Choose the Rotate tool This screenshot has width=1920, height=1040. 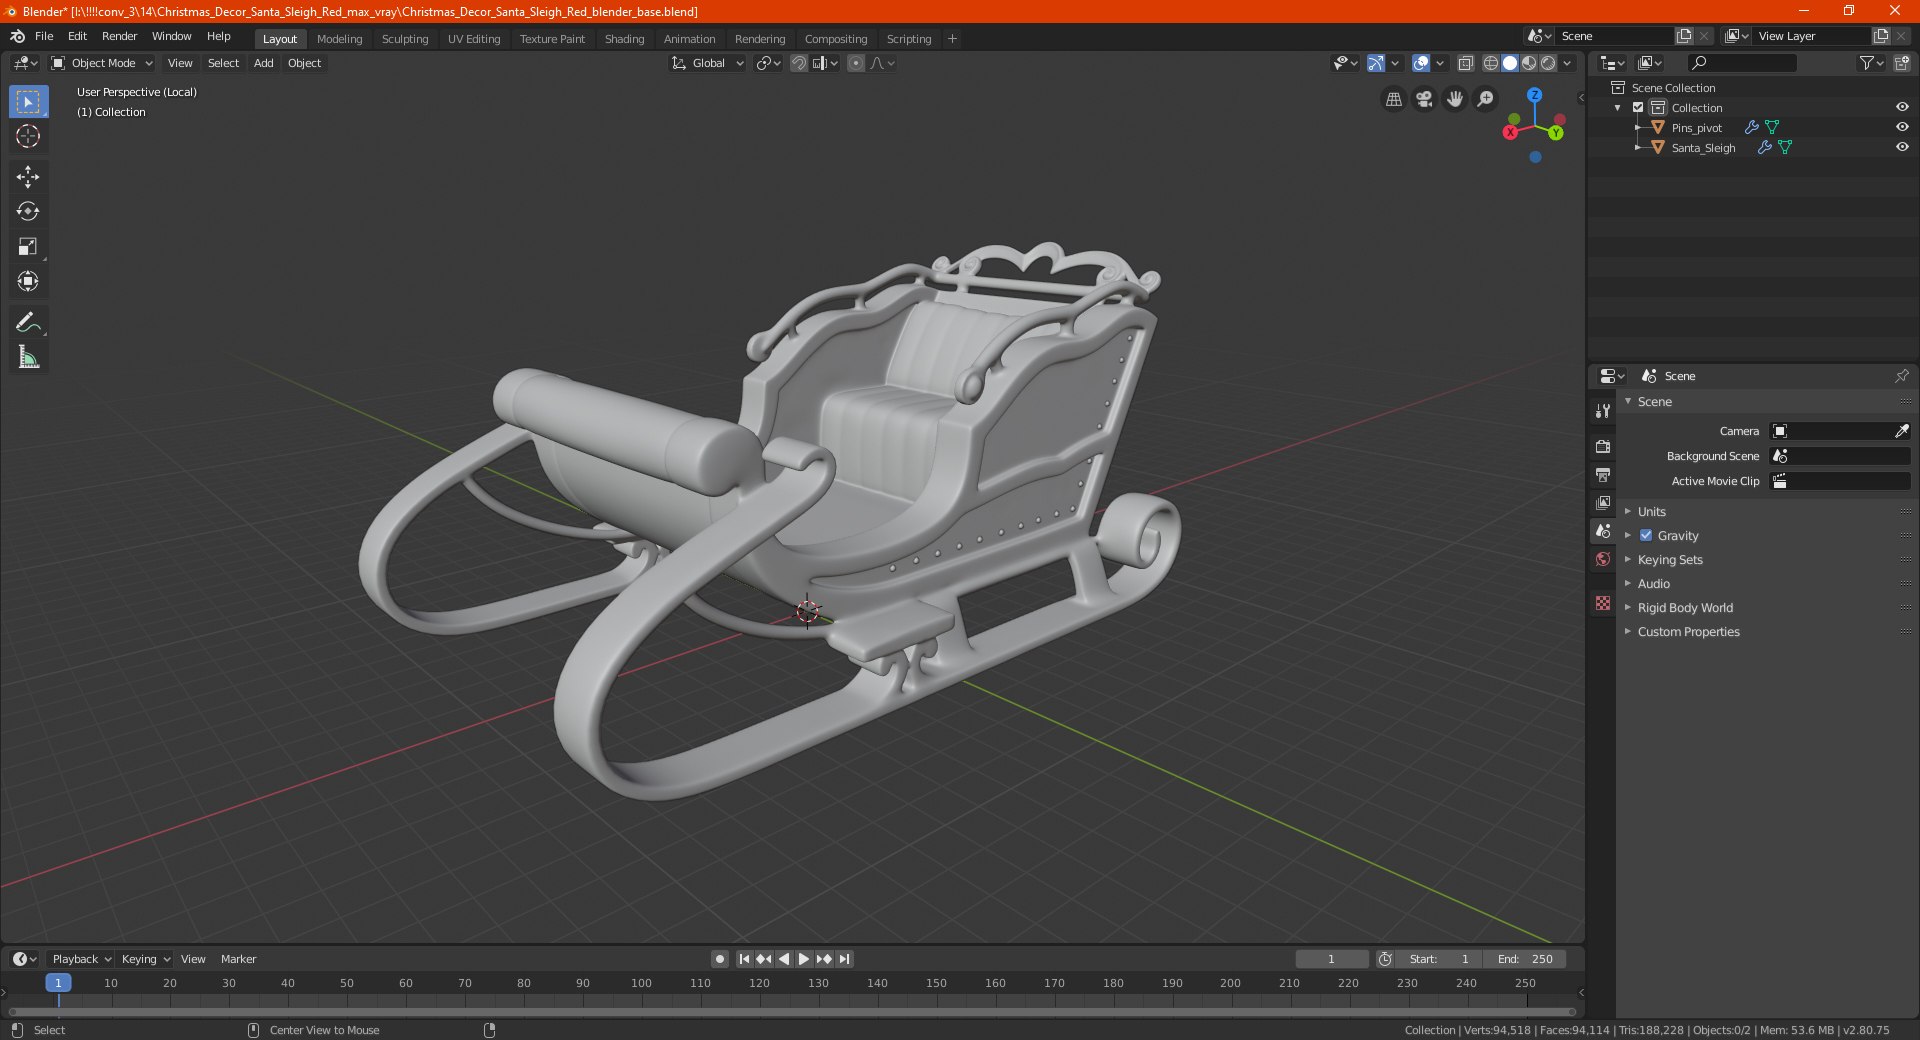28,212
